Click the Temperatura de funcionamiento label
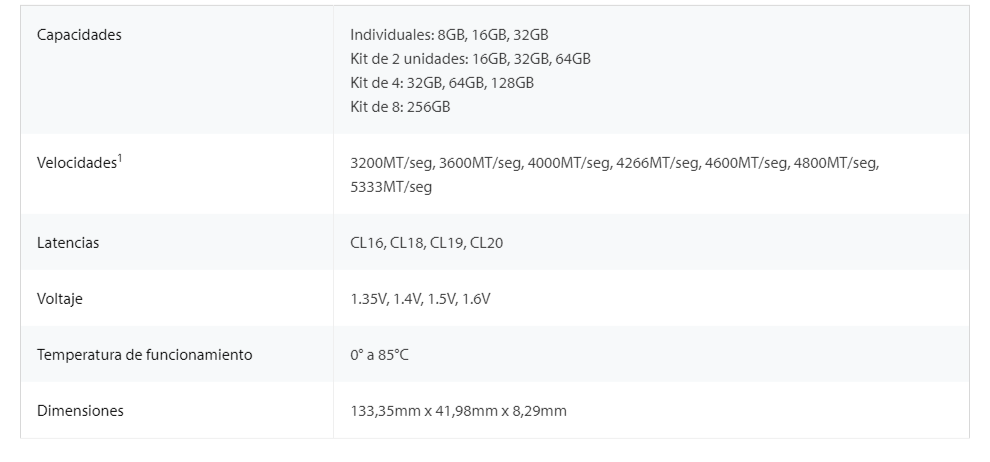The image size is (990, 462). [144, 355]
